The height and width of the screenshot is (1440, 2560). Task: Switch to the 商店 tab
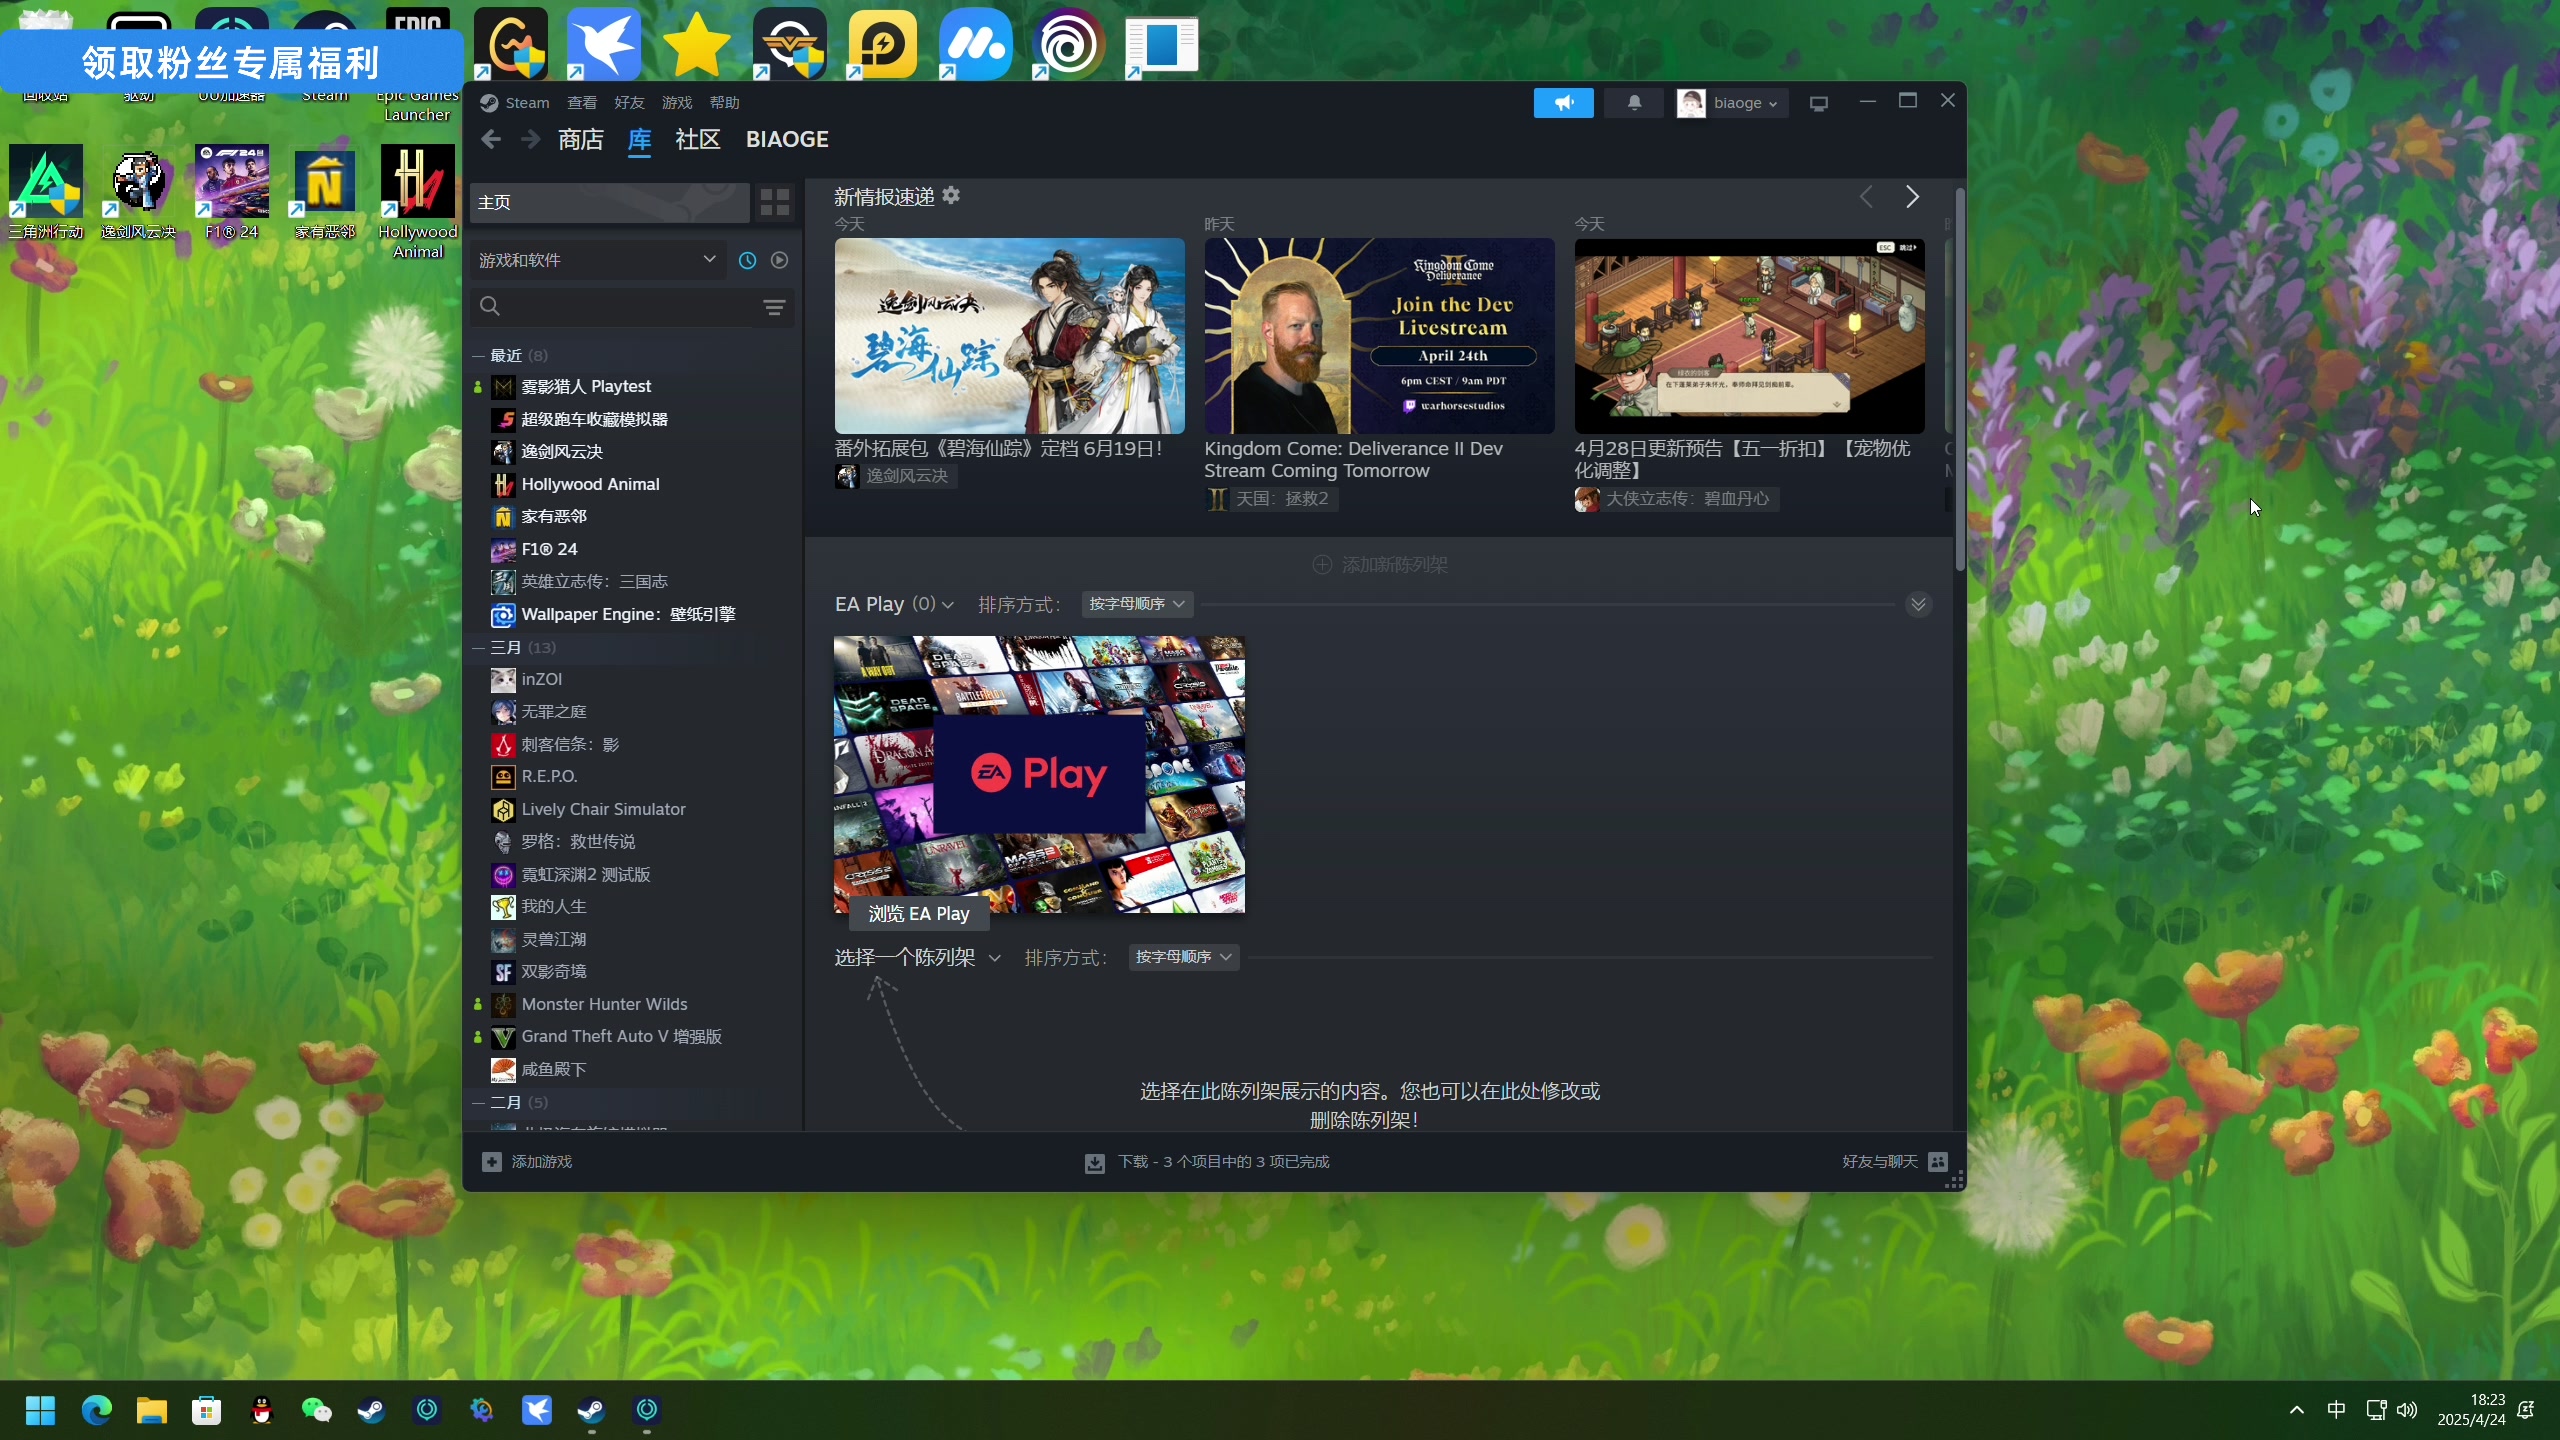581,140
